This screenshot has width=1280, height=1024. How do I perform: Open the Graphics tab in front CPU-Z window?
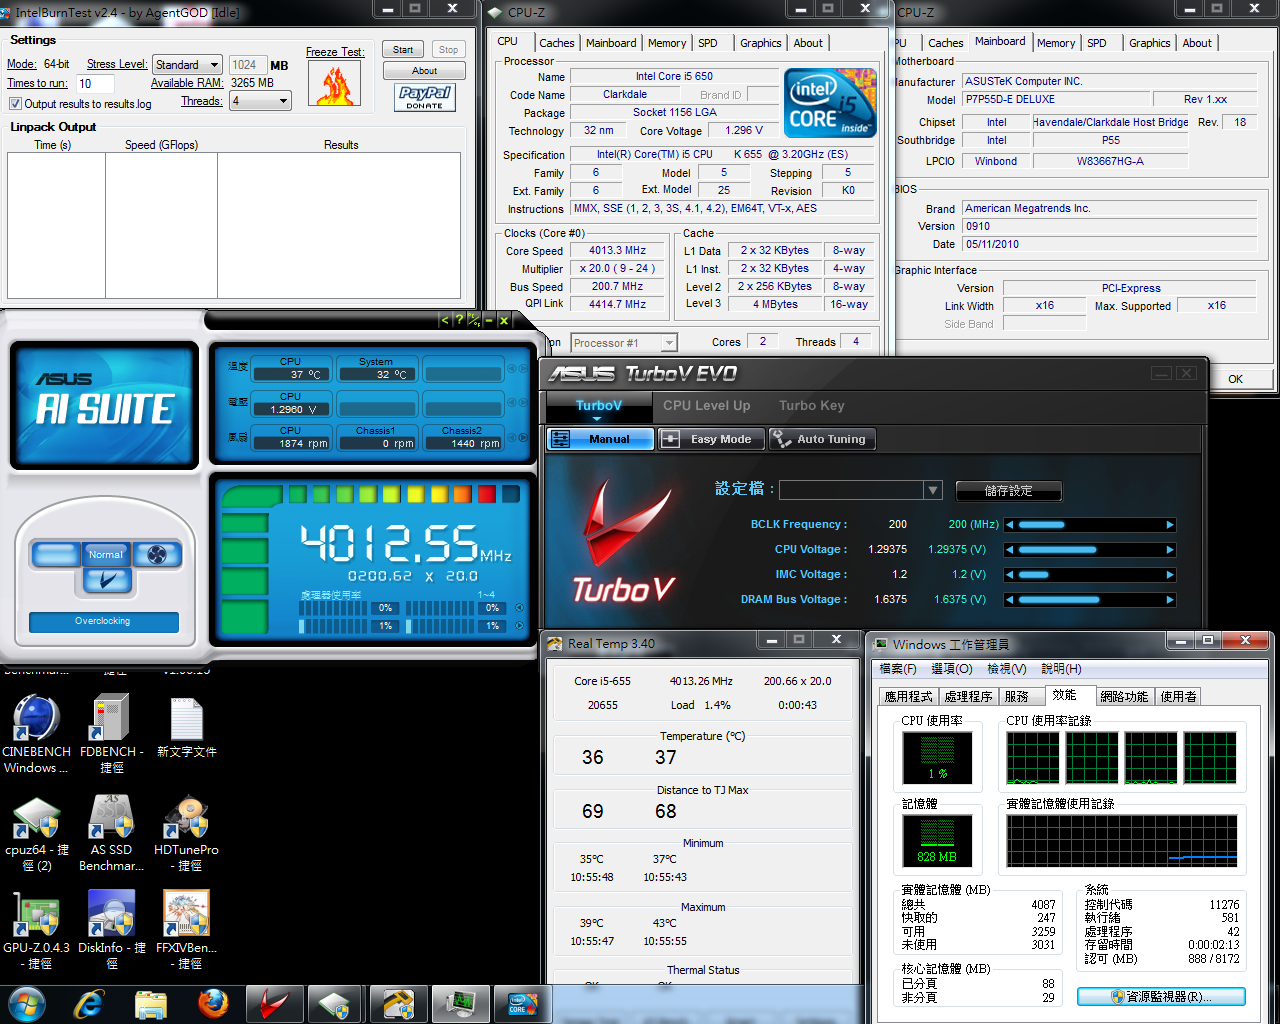(x=761, y=43)
